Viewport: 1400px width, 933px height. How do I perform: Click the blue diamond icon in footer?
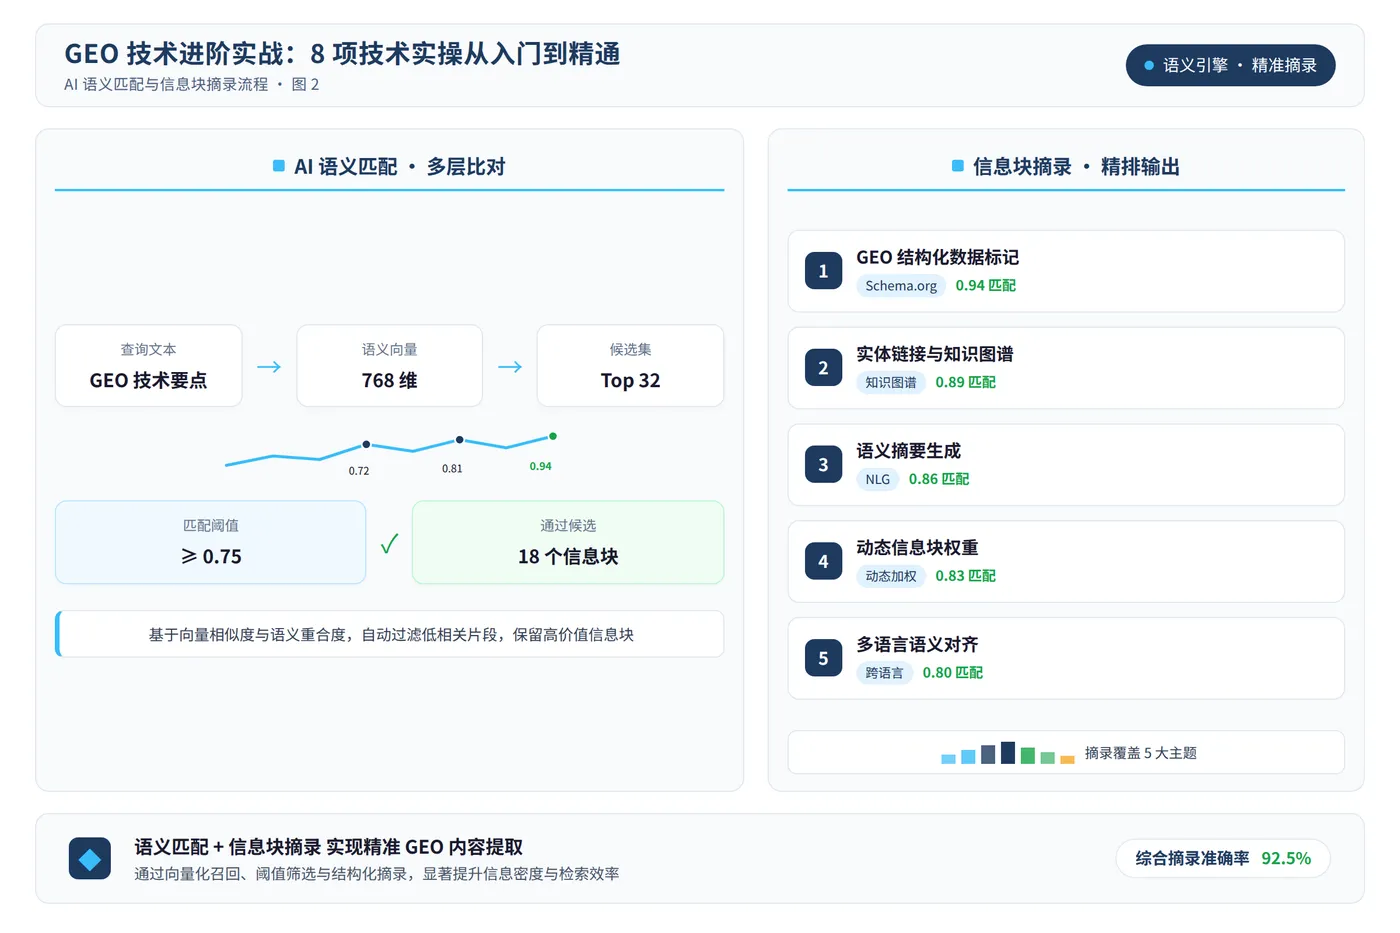(x=90, y=859)
